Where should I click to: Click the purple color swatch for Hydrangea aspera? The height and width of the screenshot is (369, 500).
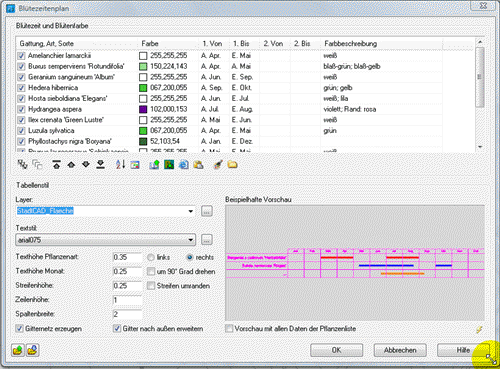tap(143, 109)
